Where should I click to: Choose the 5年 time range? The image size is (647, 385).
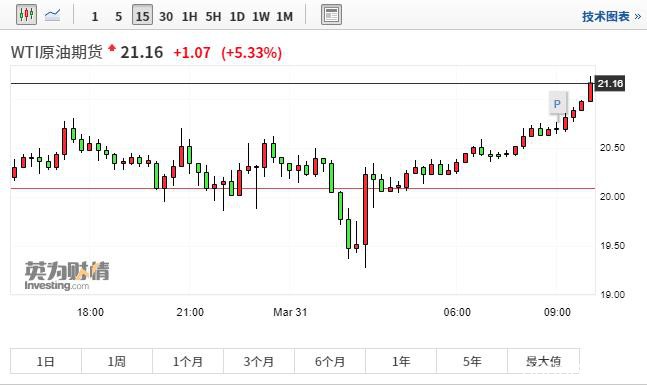coord(472,361)
